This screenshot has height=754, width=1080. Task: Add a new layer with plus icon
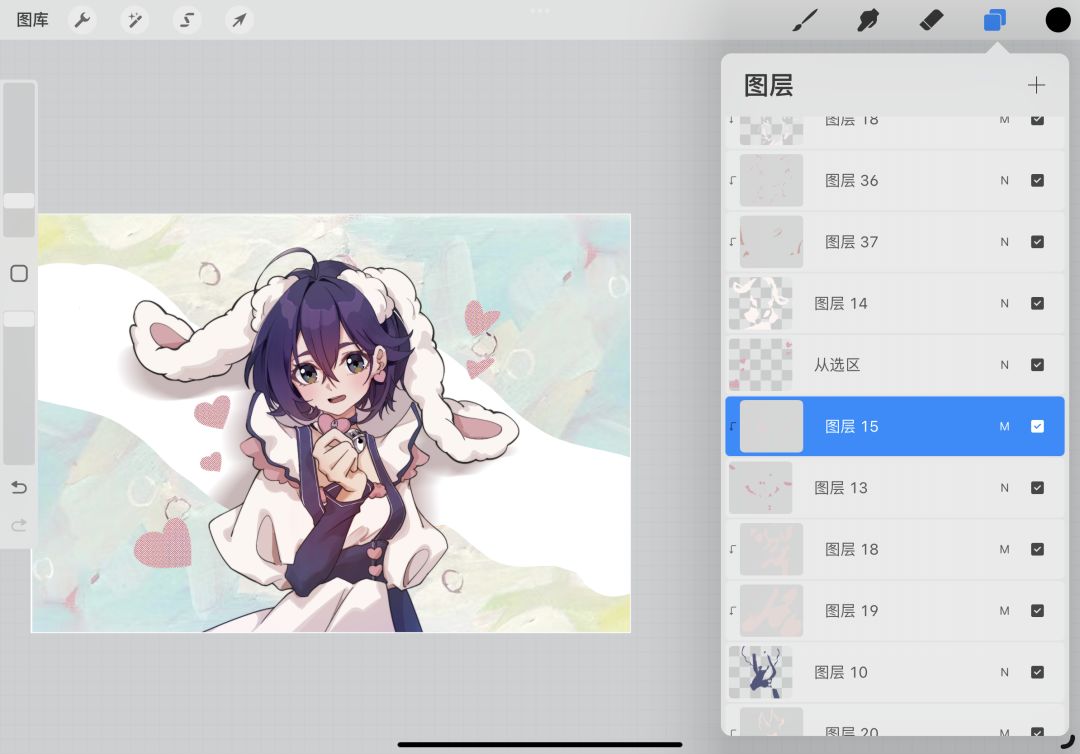click(x=1036, y=85)
